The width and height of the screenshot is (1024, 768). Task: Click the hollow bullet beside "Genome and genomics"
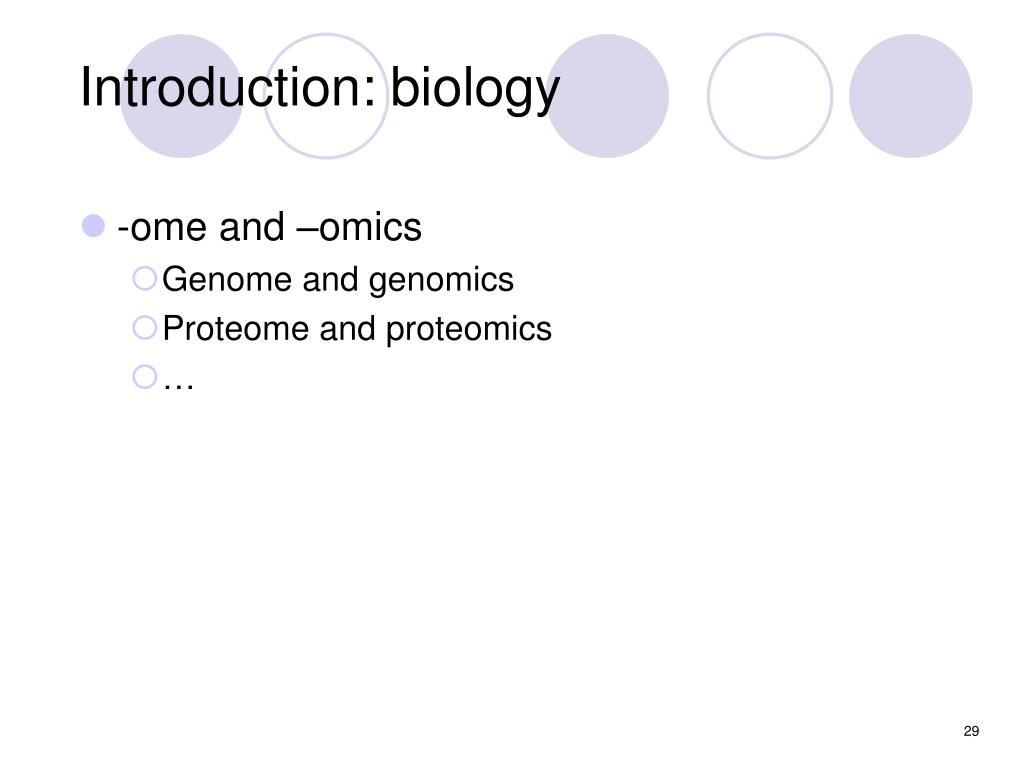pos(144,278)
